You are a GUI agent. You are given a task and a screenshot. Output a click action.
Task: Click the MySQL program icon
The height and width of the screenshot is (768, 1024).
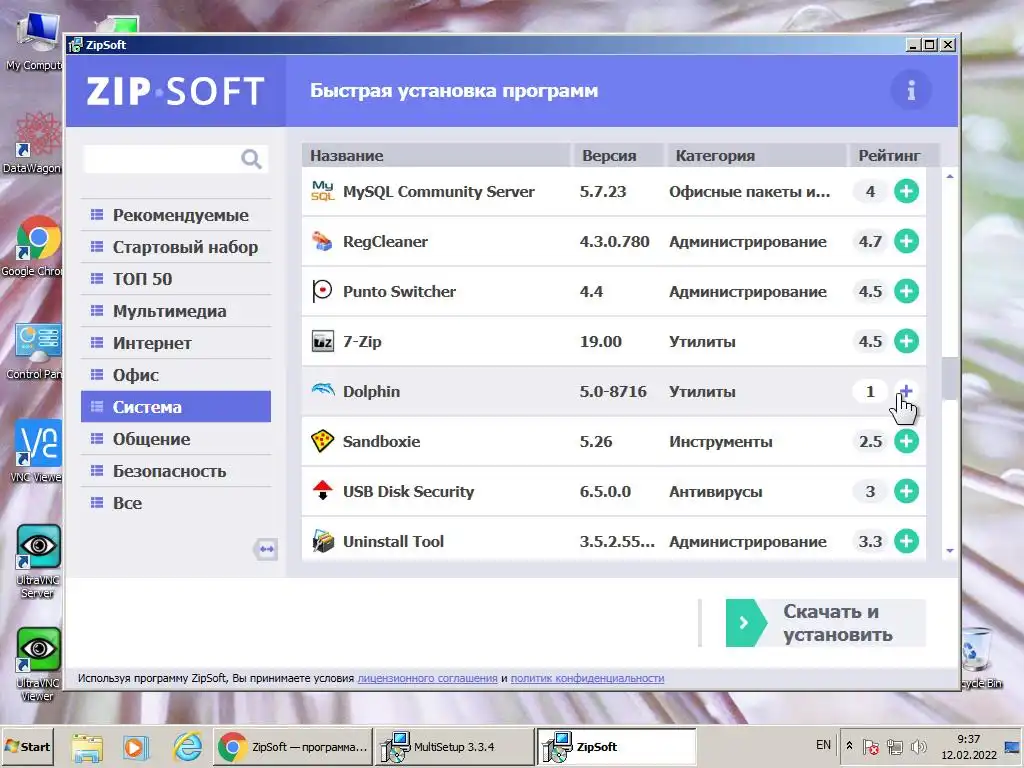click(323, 191)
